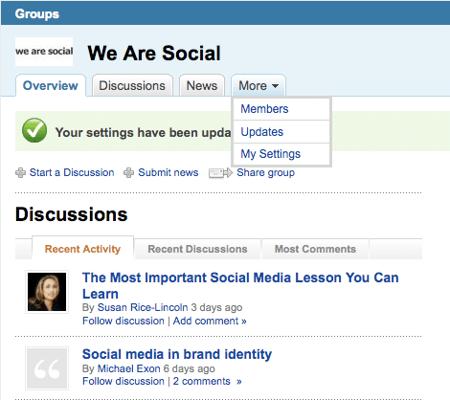
Task: Click Add comment on Susan's discussion
Action: (209, 321)
